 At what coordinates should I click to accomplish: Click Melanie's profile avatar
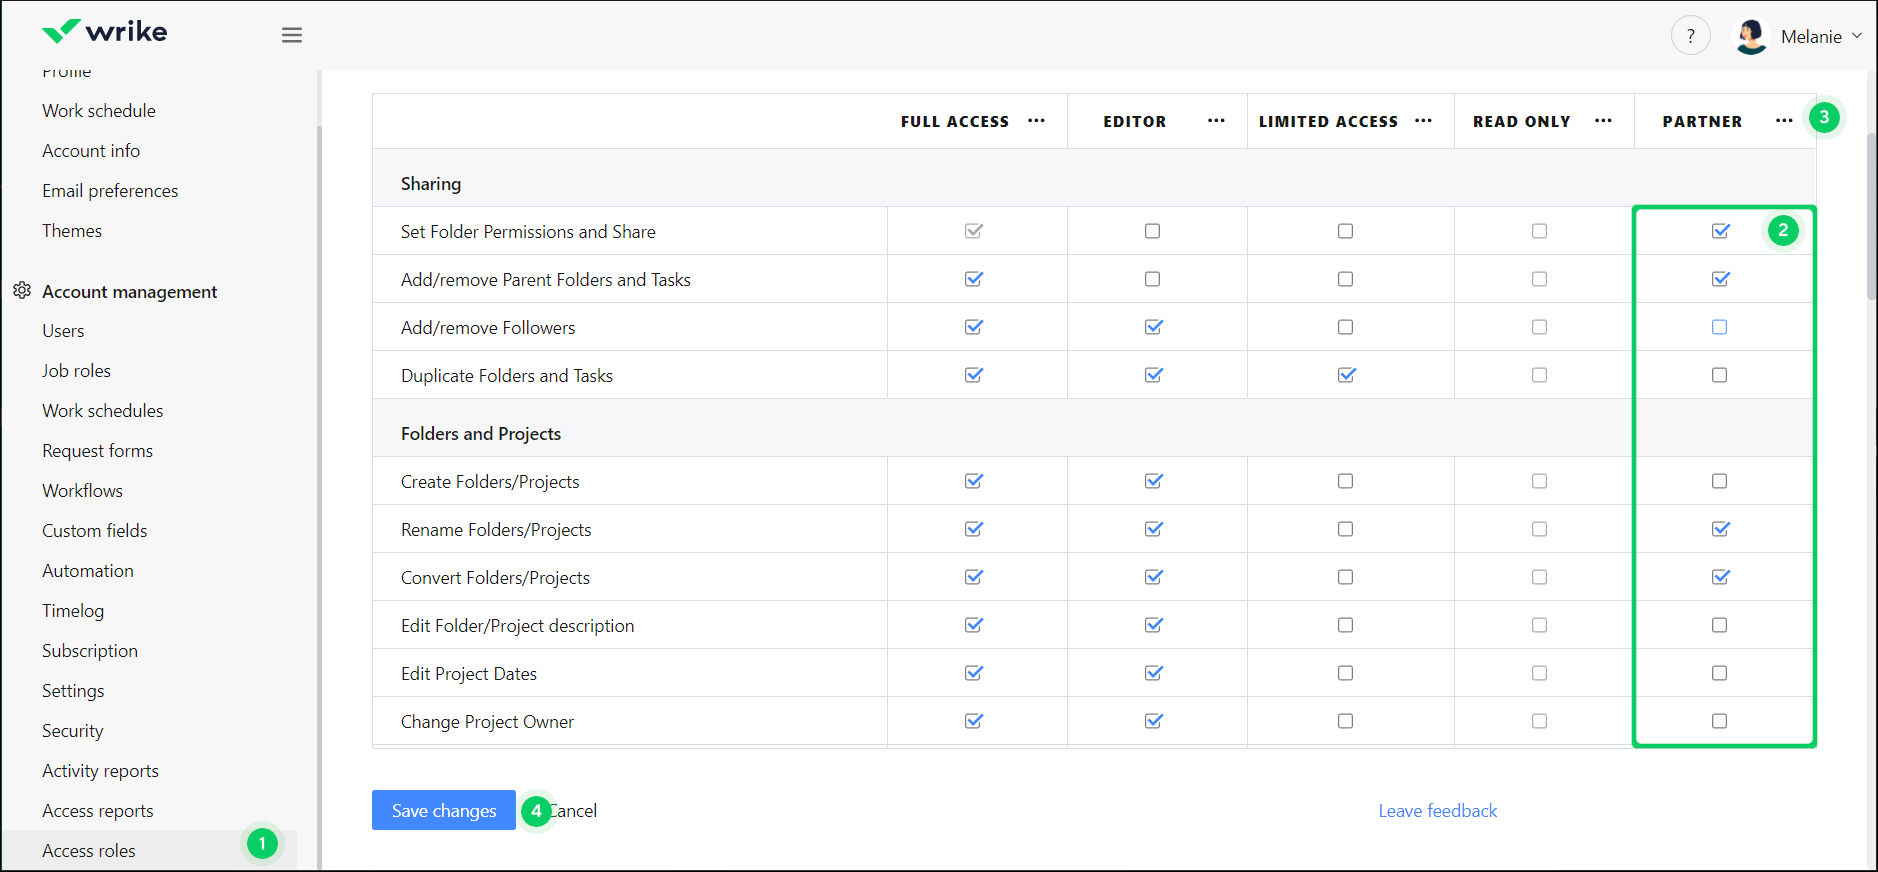[1751, 36]
